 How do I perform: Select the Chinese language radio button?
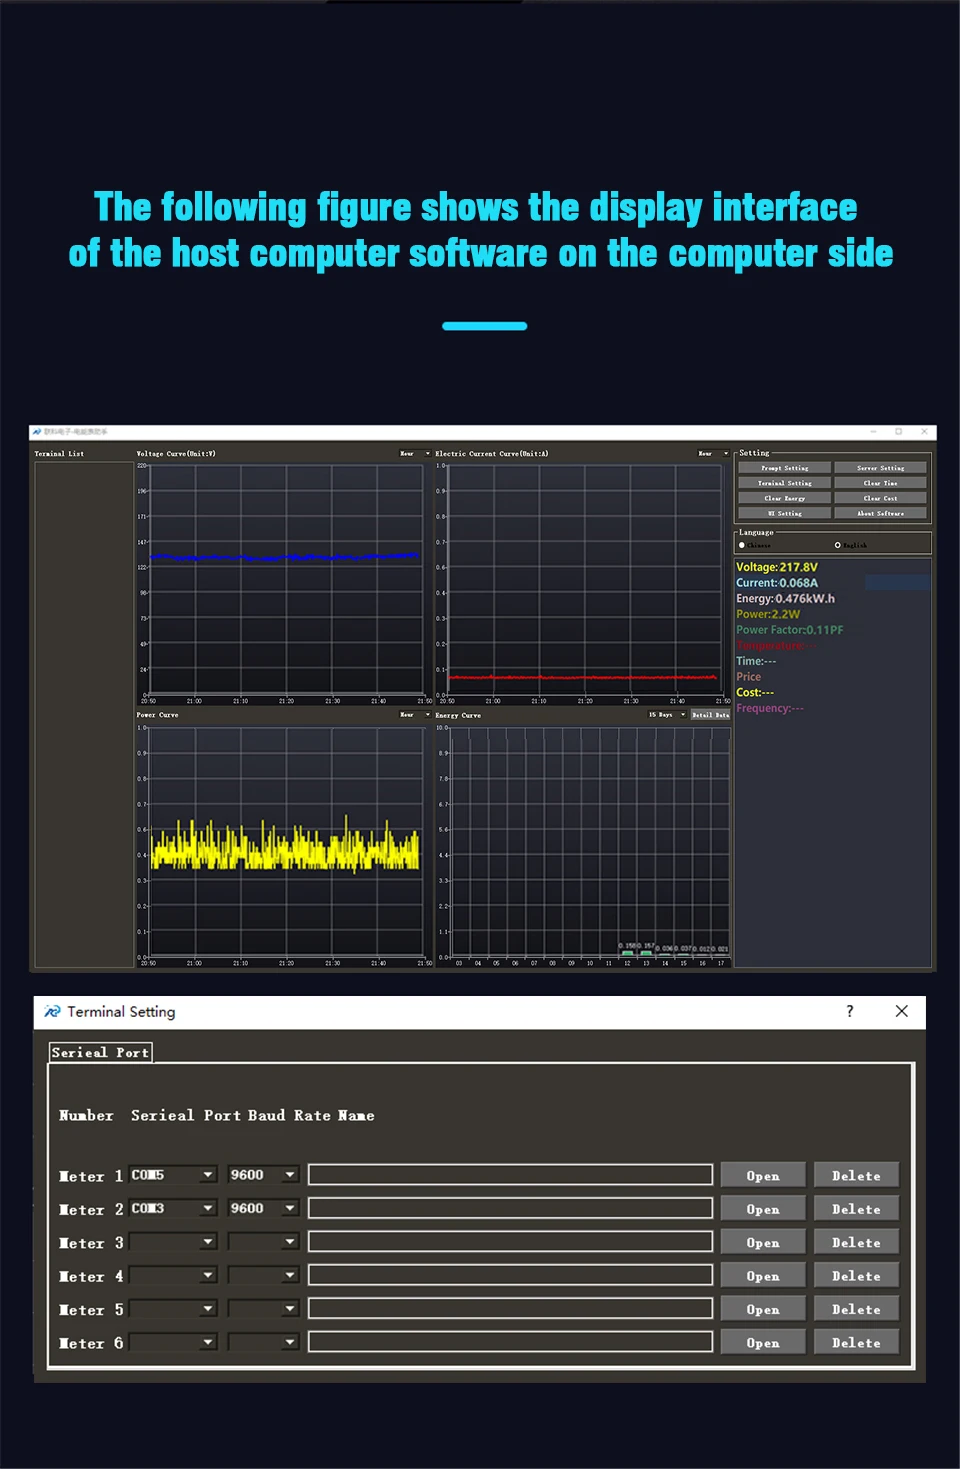742,545
